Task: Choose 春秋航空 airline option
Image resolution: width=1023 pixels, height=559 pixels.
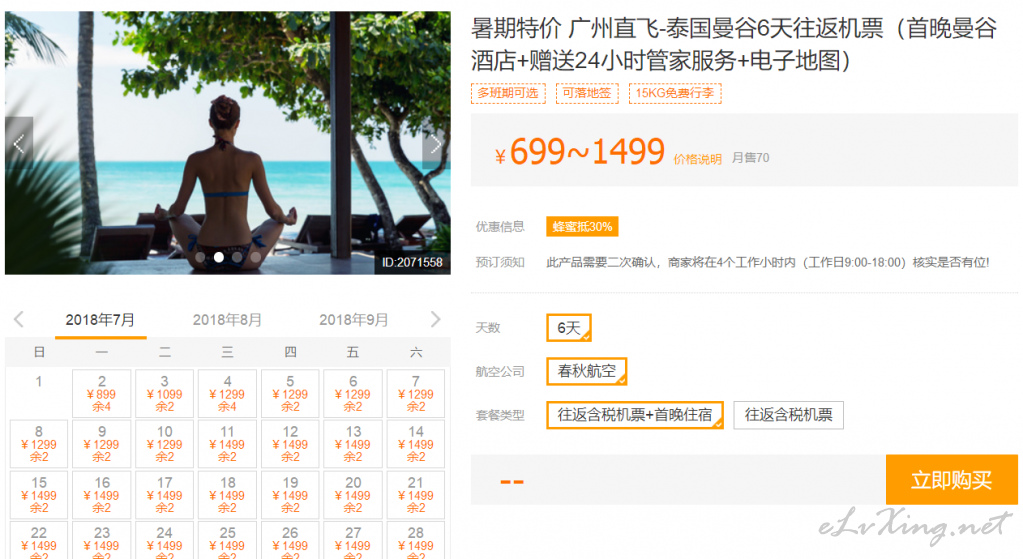Action: 587,371
